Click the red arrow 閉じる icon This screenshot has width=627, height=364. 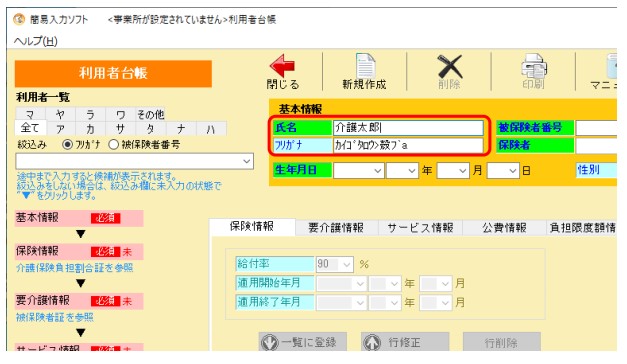click(x=282, y=66)
